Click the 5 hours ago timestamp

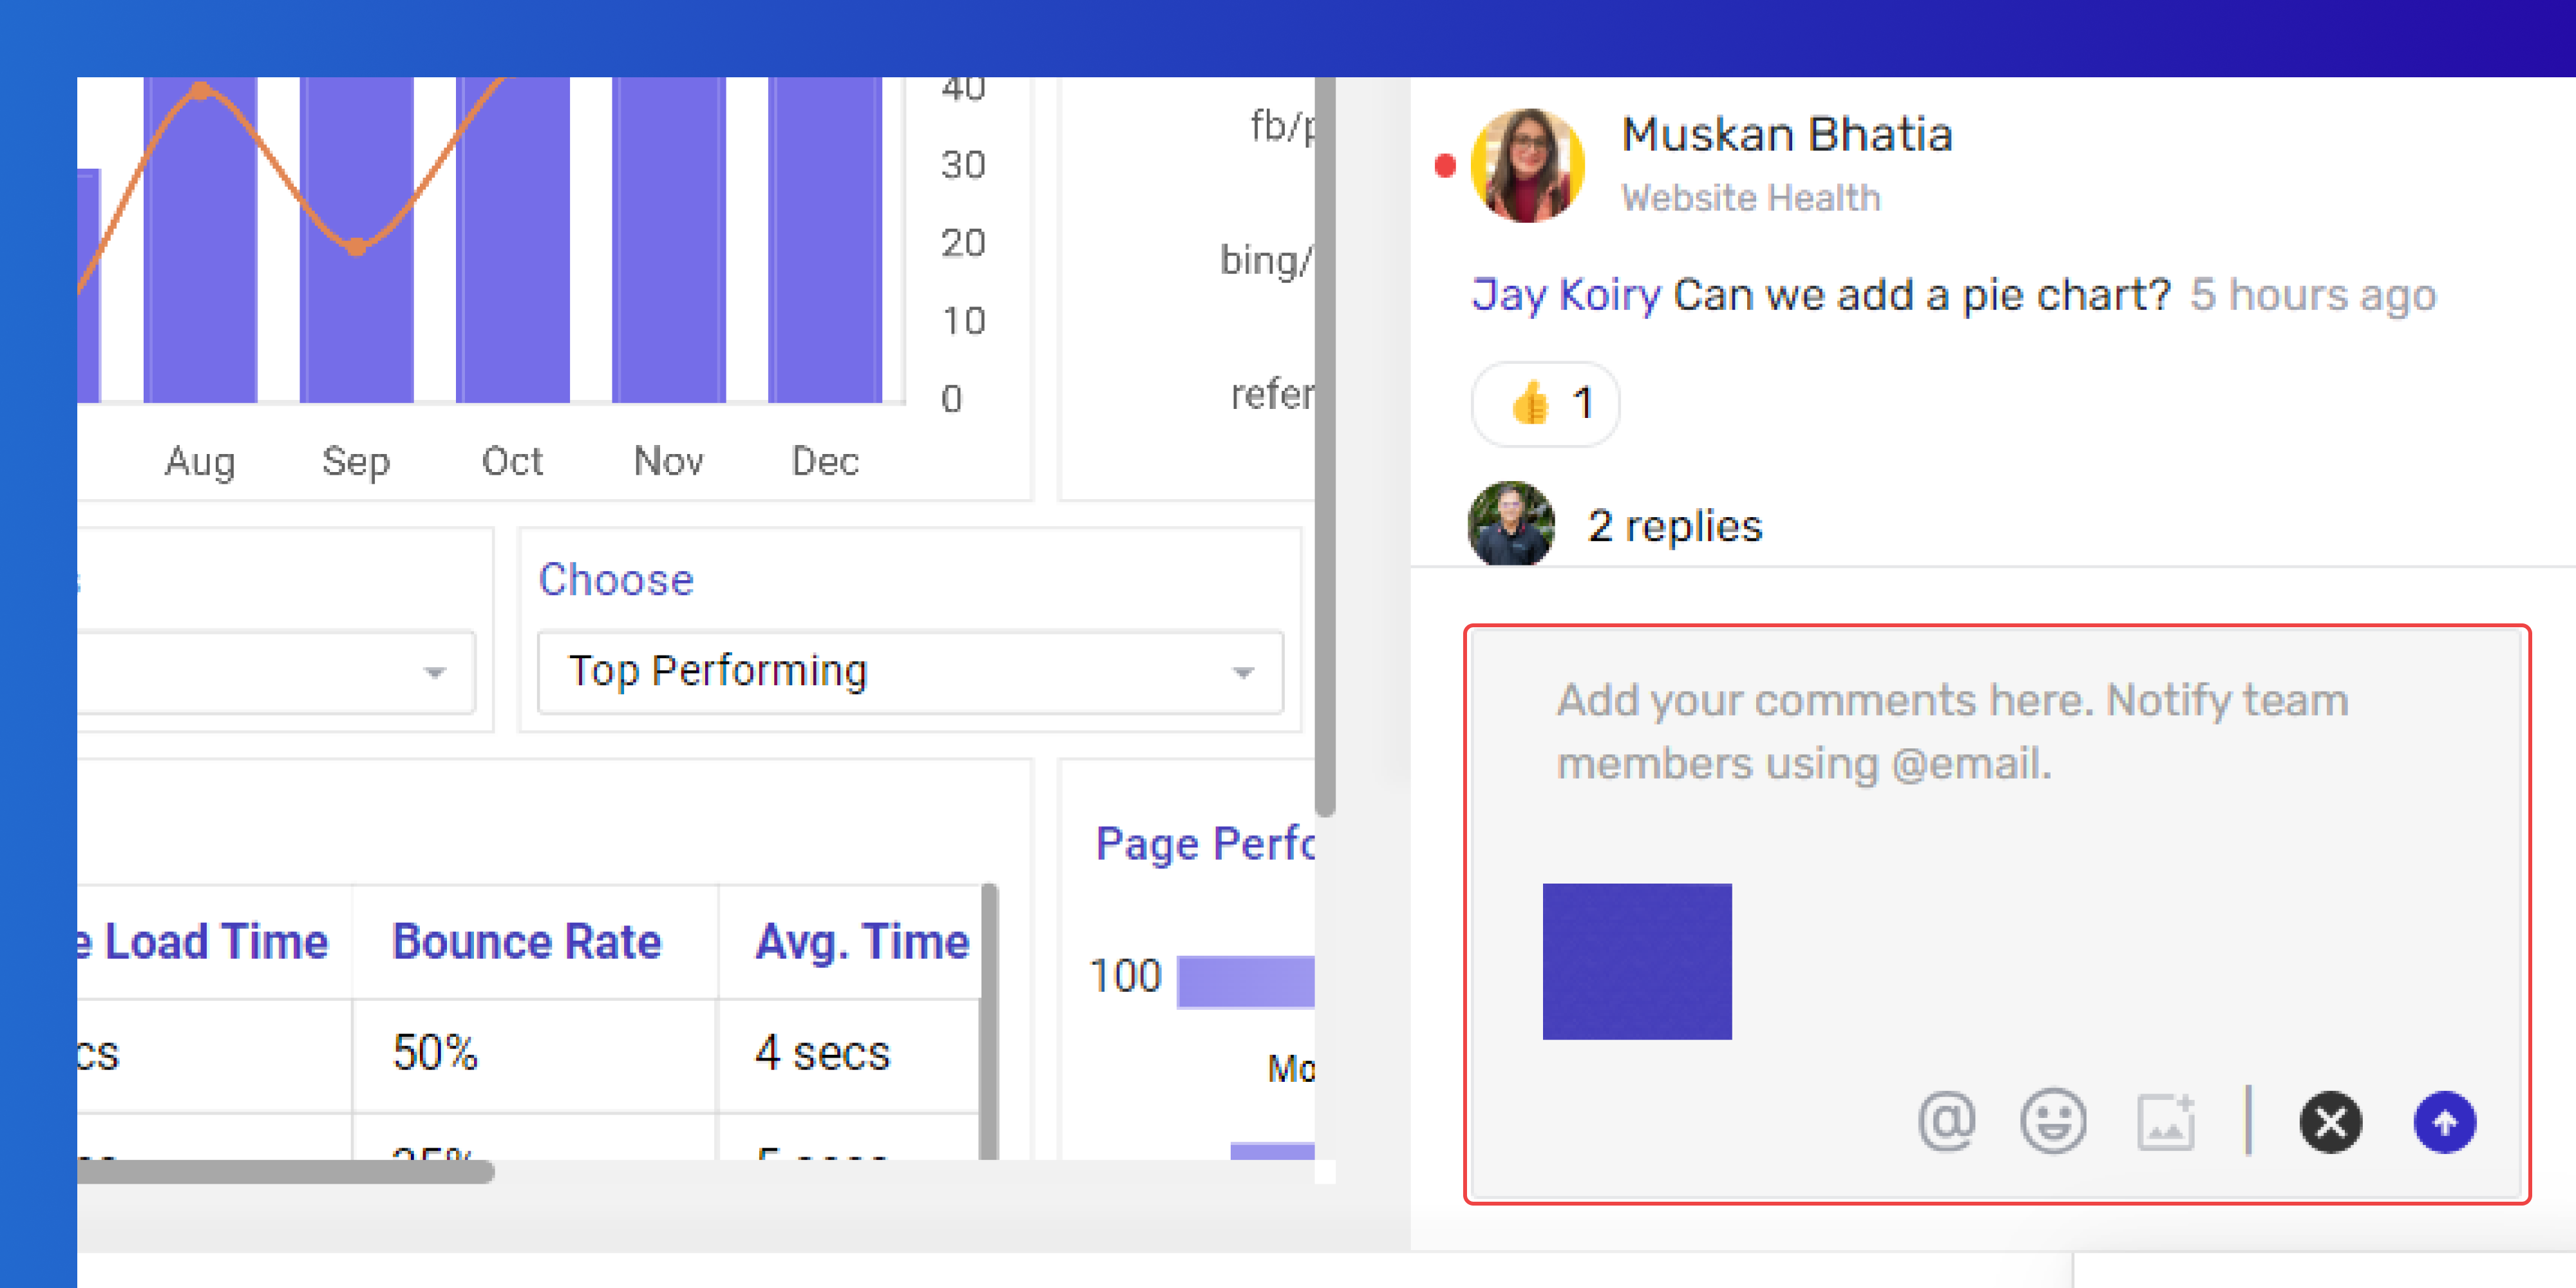pyautogui.click(x=2312, y=295)
